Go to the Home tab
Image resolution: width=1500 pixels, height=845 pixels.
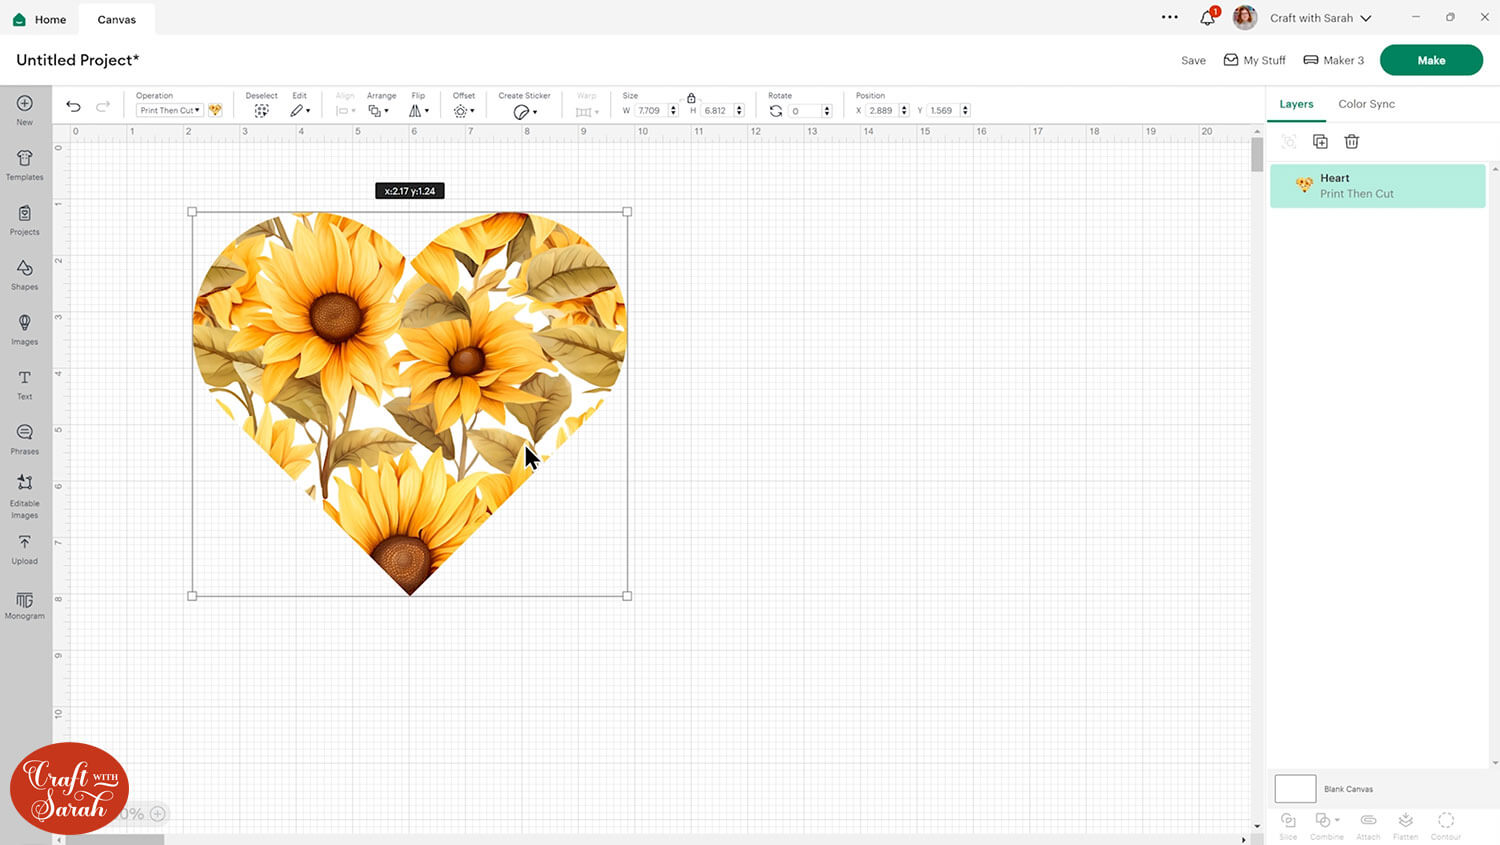40,19
